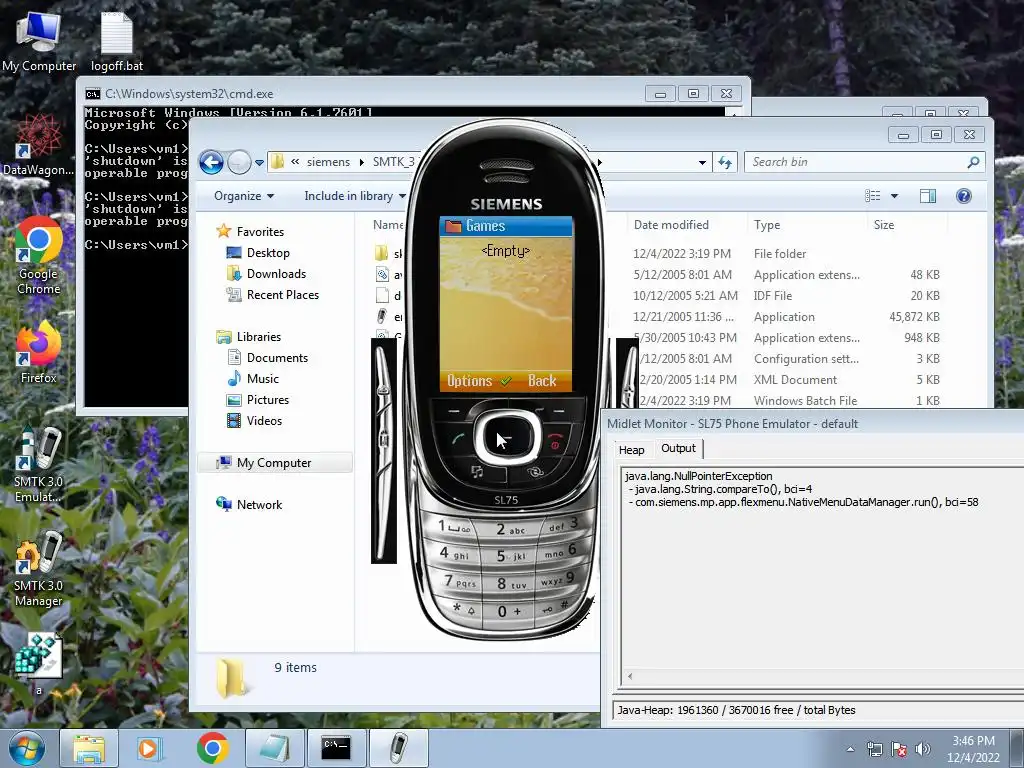Screen dimensions: 1024x768
Task: Click the Explorer back arrow button
Action: pyautogui.click(x=211, y=162)
